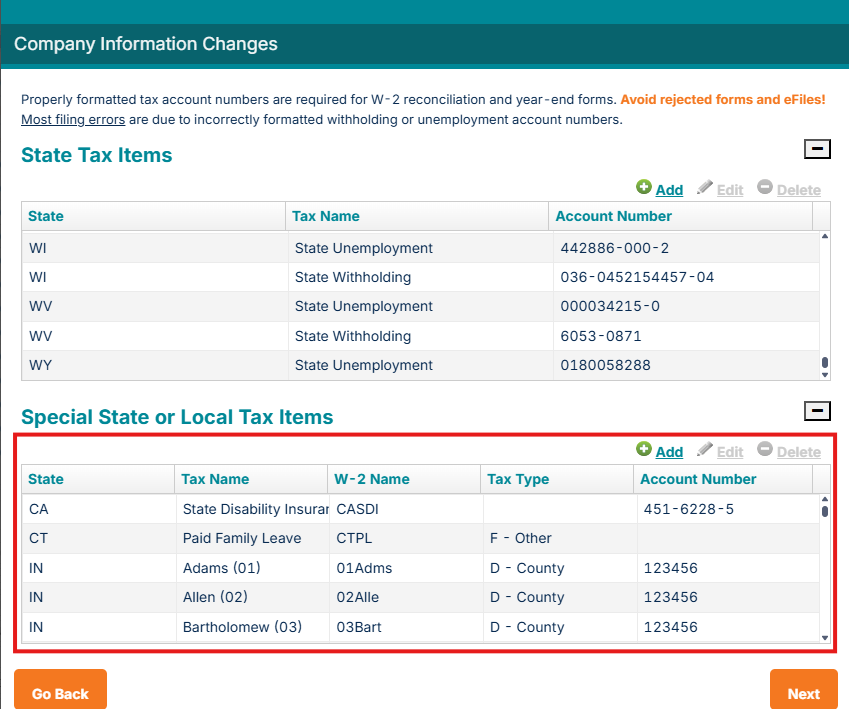
Task: Click Delete minus icon in Special Tax Items
Action: tap(765, 449)
